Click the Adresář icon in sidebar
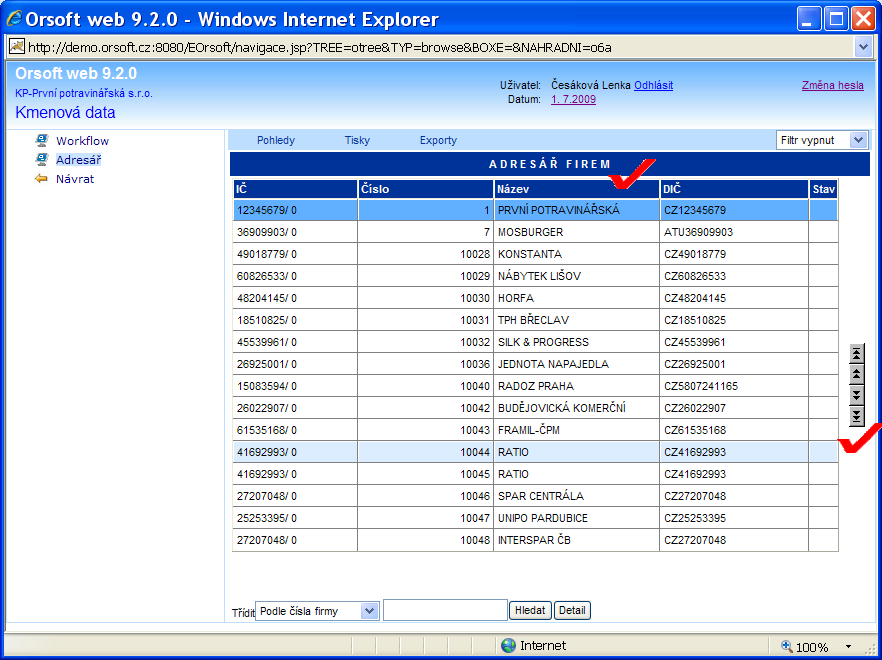This screenshot has width=882, height=660. (x=41, y=159)
